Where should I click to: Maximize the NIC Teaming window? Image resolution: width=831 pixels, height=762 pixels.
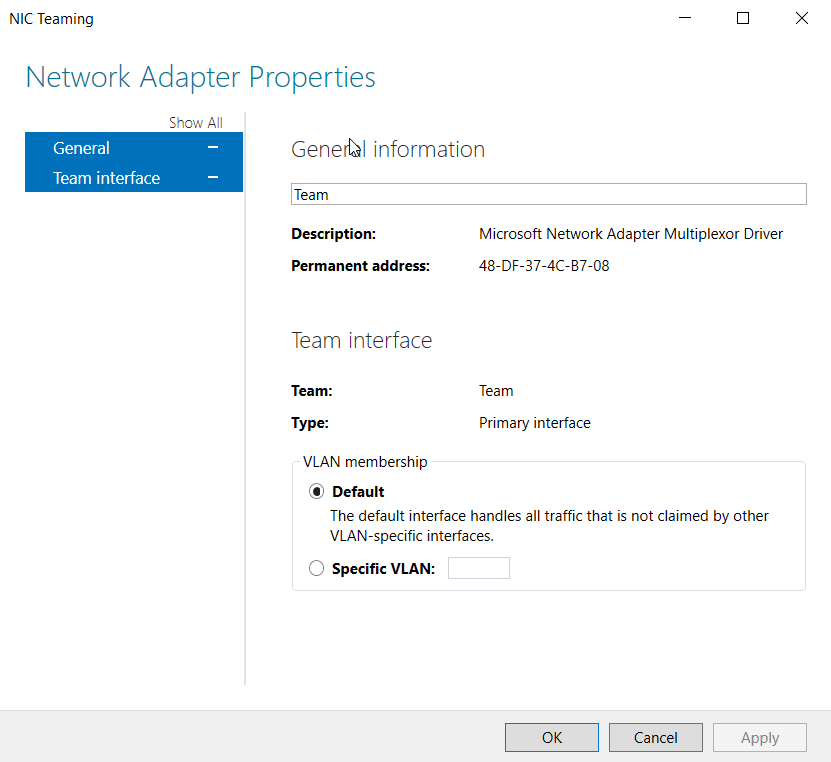[x=742, y=18]
